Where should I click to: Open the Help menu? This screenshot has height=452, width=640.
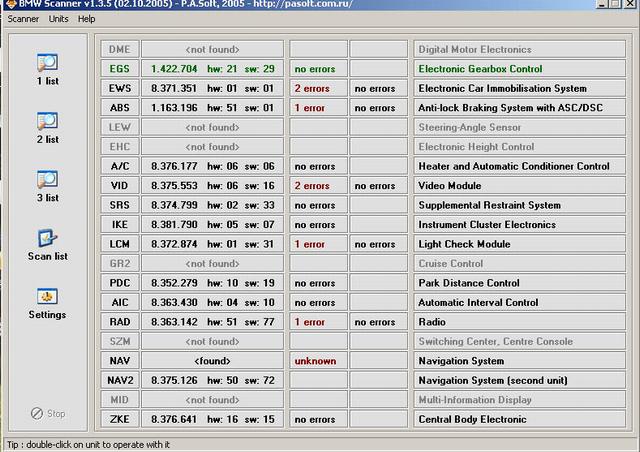coord(87,19)
